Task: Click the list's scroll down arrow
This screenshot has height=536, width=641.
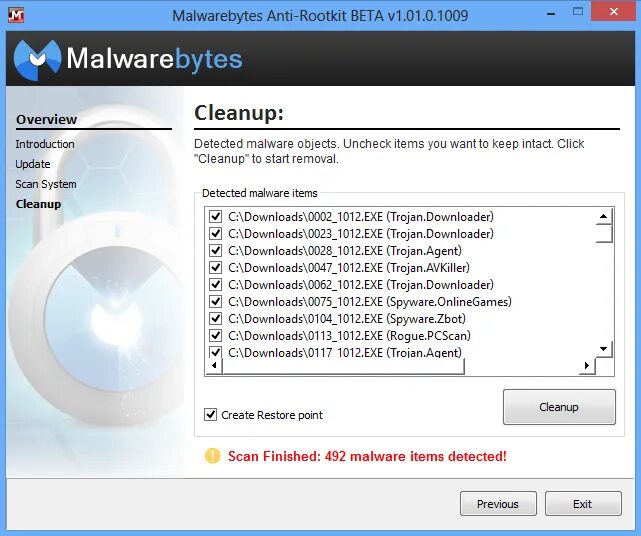Action: click(604, 349)
